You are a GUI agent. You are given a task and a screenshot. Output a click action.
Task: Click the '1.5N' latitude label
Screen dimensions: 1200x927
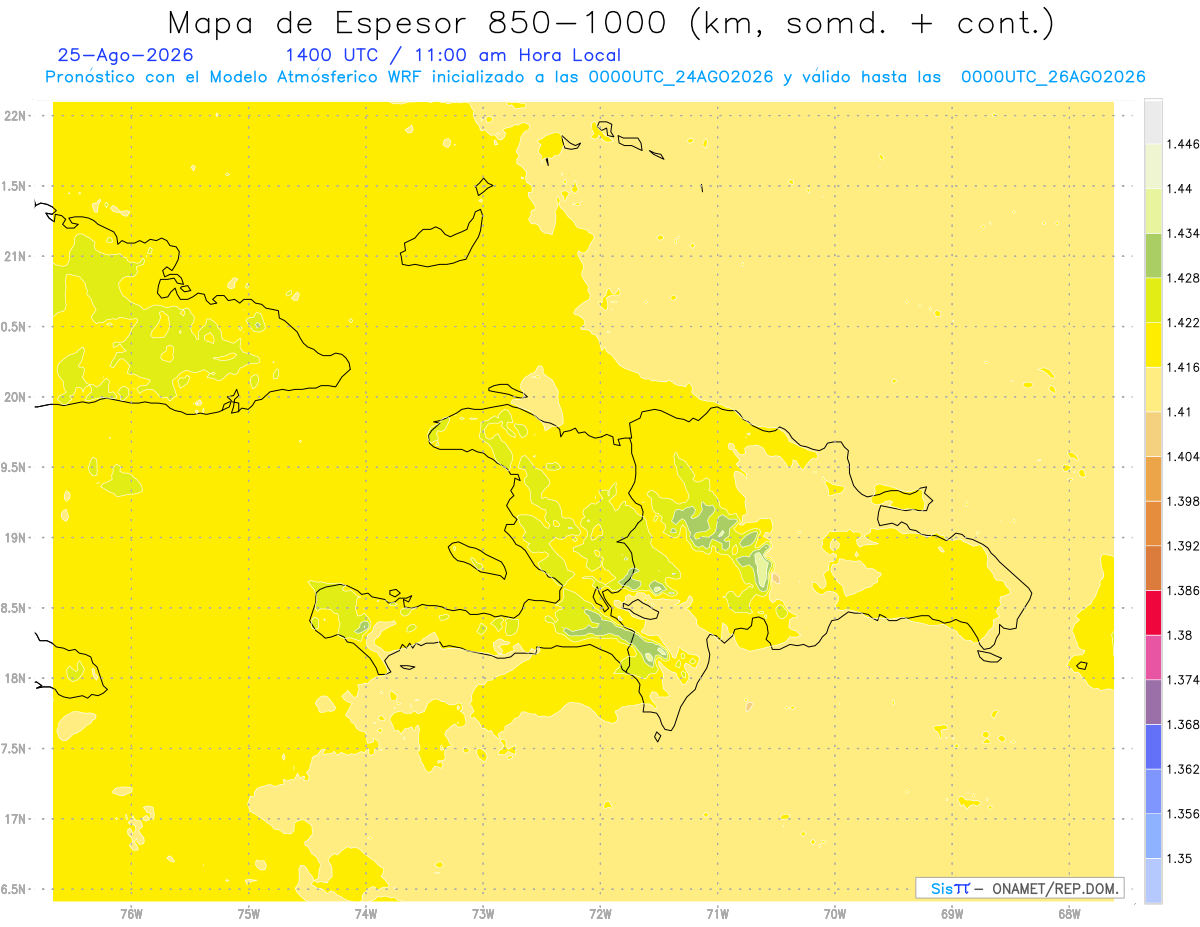(x=15, y=187)
